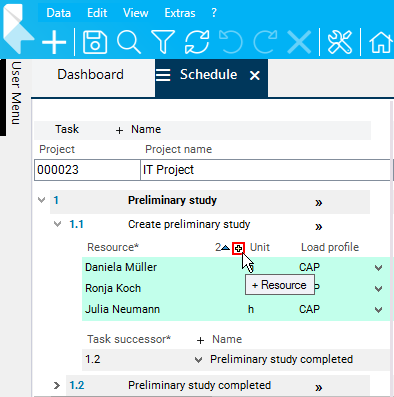Click the Undo toolbar icon

(231, 42)
